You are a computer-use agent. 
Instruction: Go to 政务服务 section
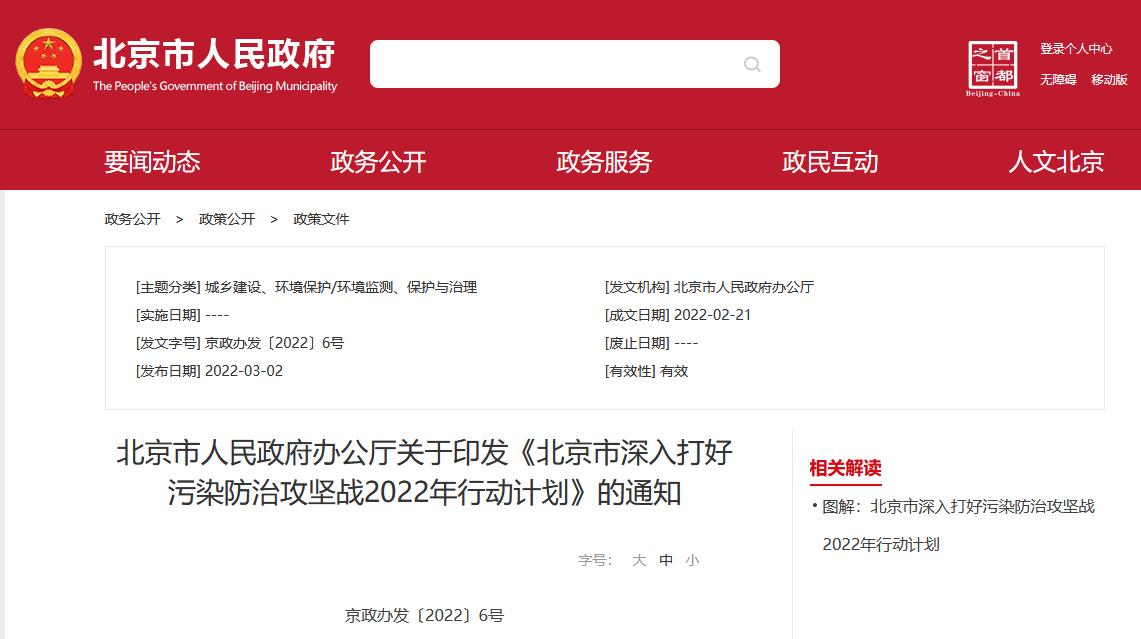pos(604,162)
